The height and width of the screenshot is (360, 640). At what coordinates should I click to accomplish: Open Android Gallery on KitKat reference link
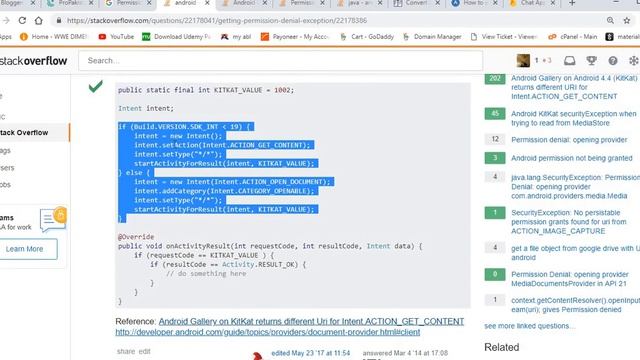311,322
